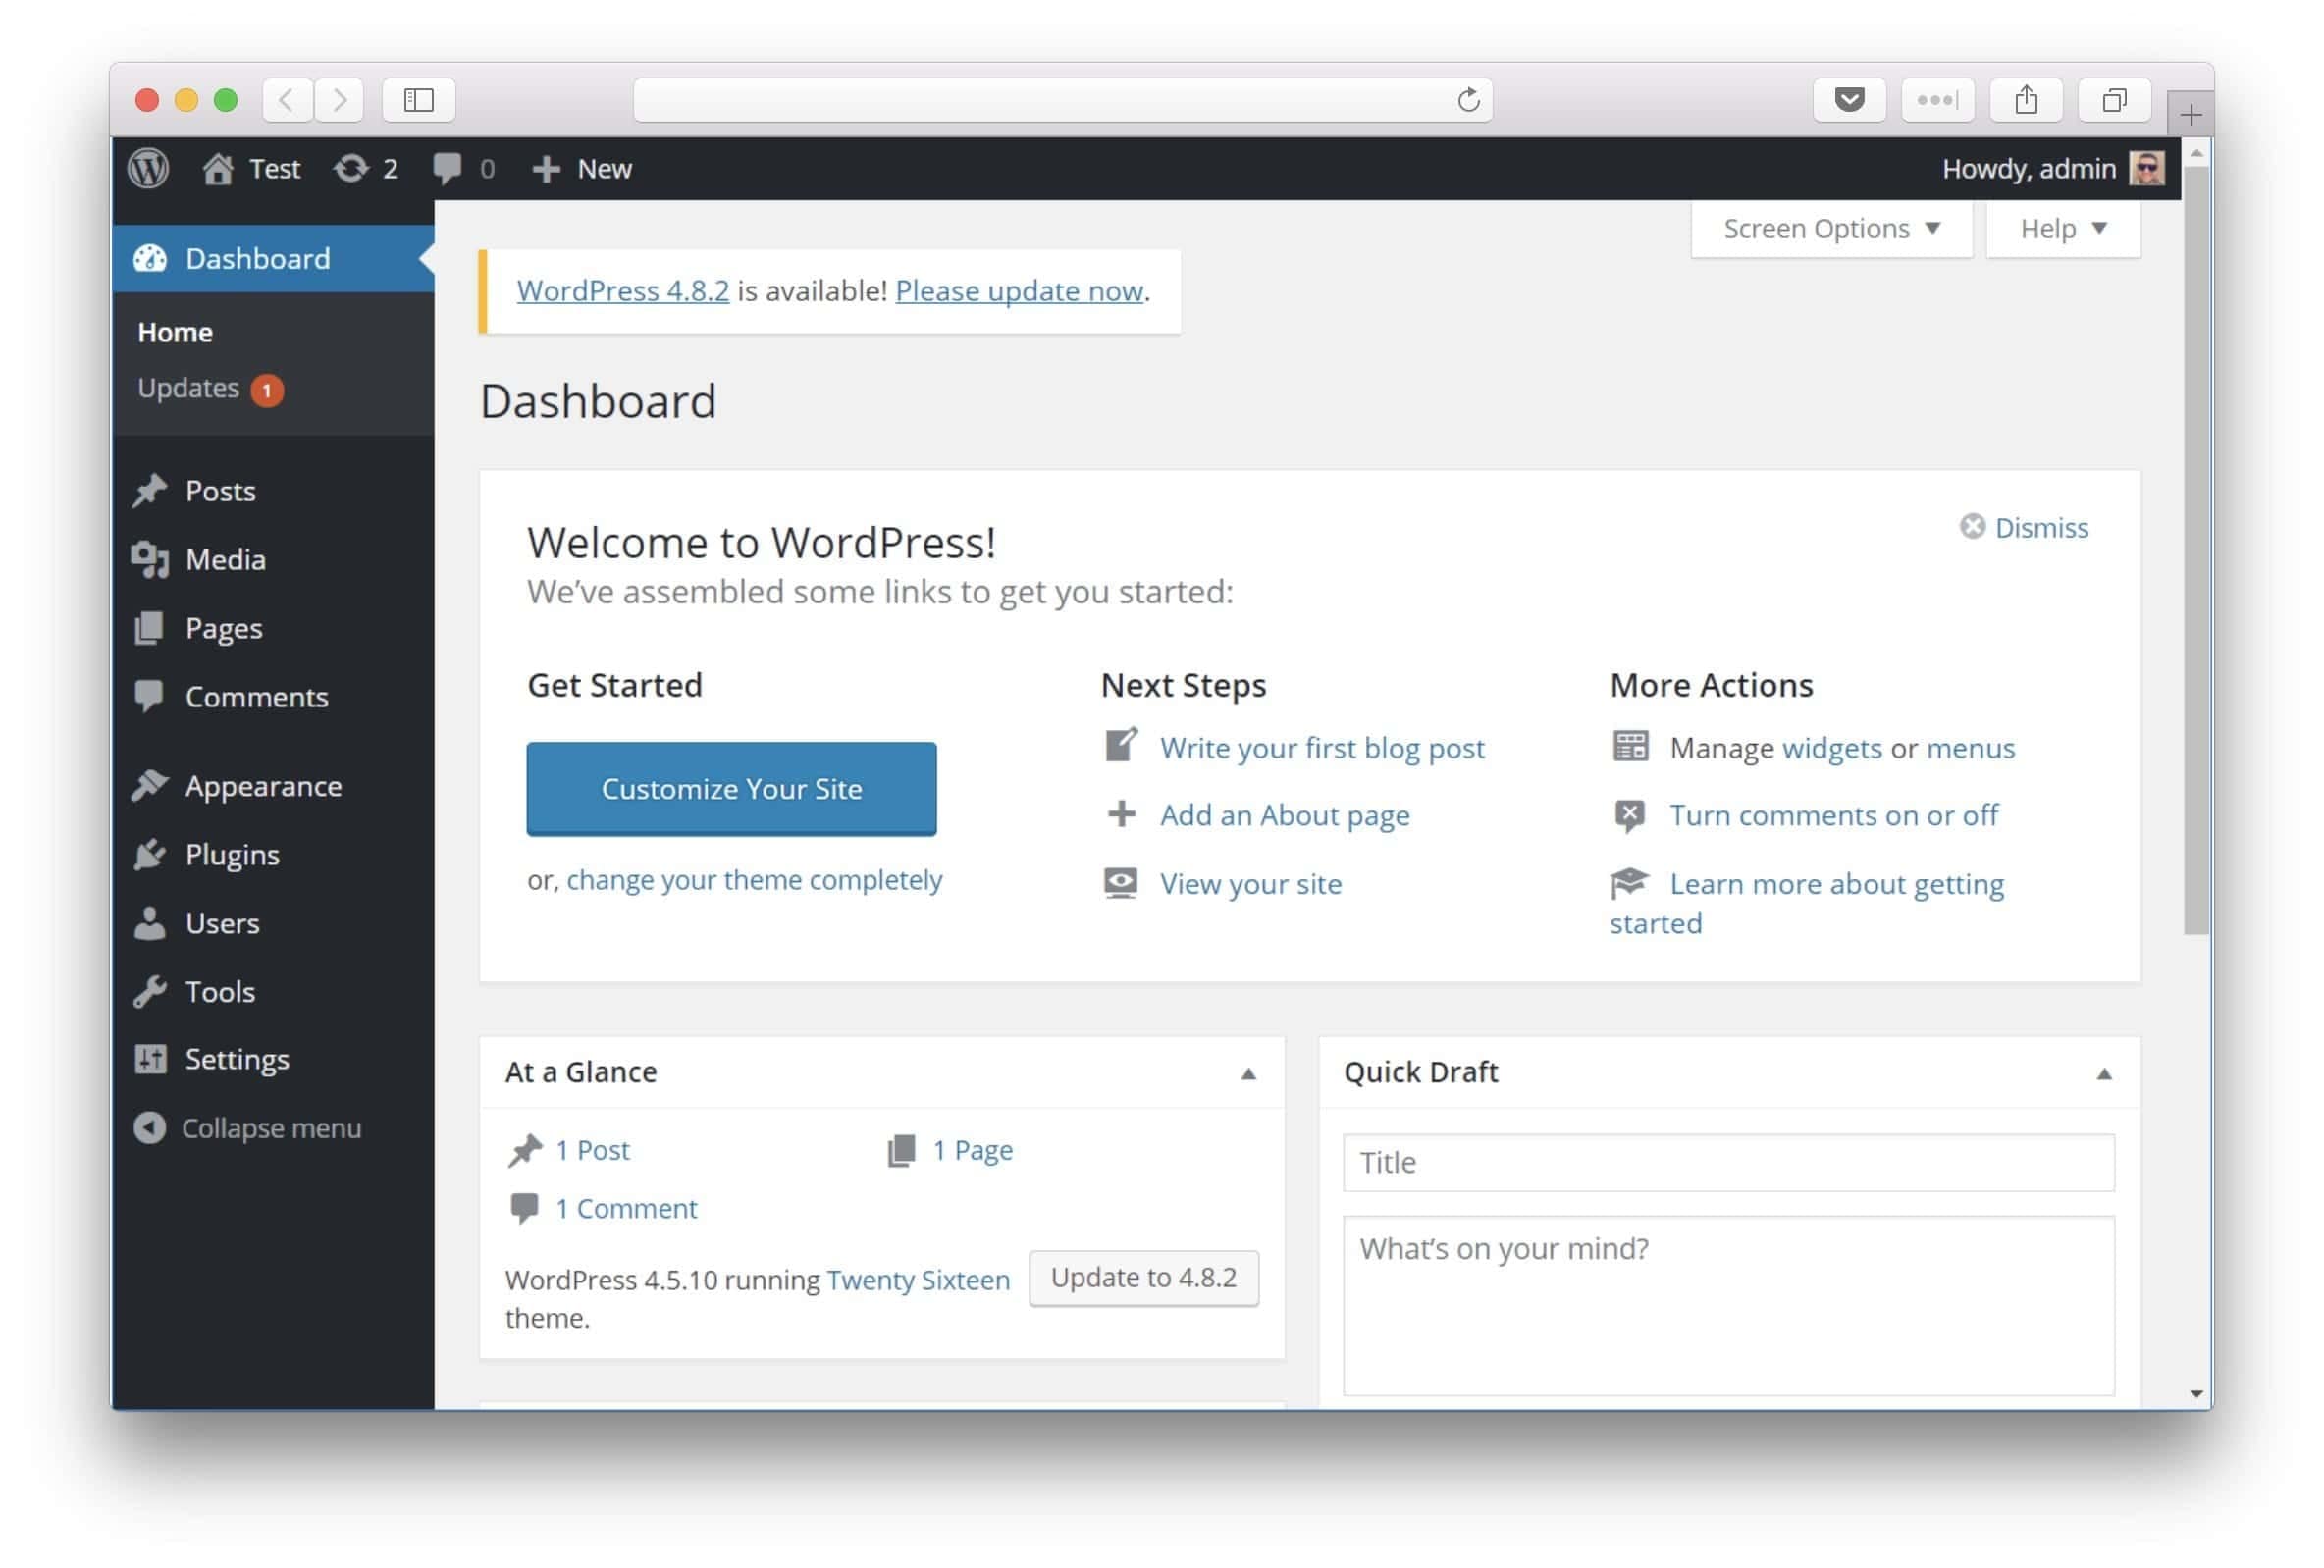Click the Customize Your Site button
Image resolution: width=2324 pixels, height=1568 pixels.
pos(731,788)
